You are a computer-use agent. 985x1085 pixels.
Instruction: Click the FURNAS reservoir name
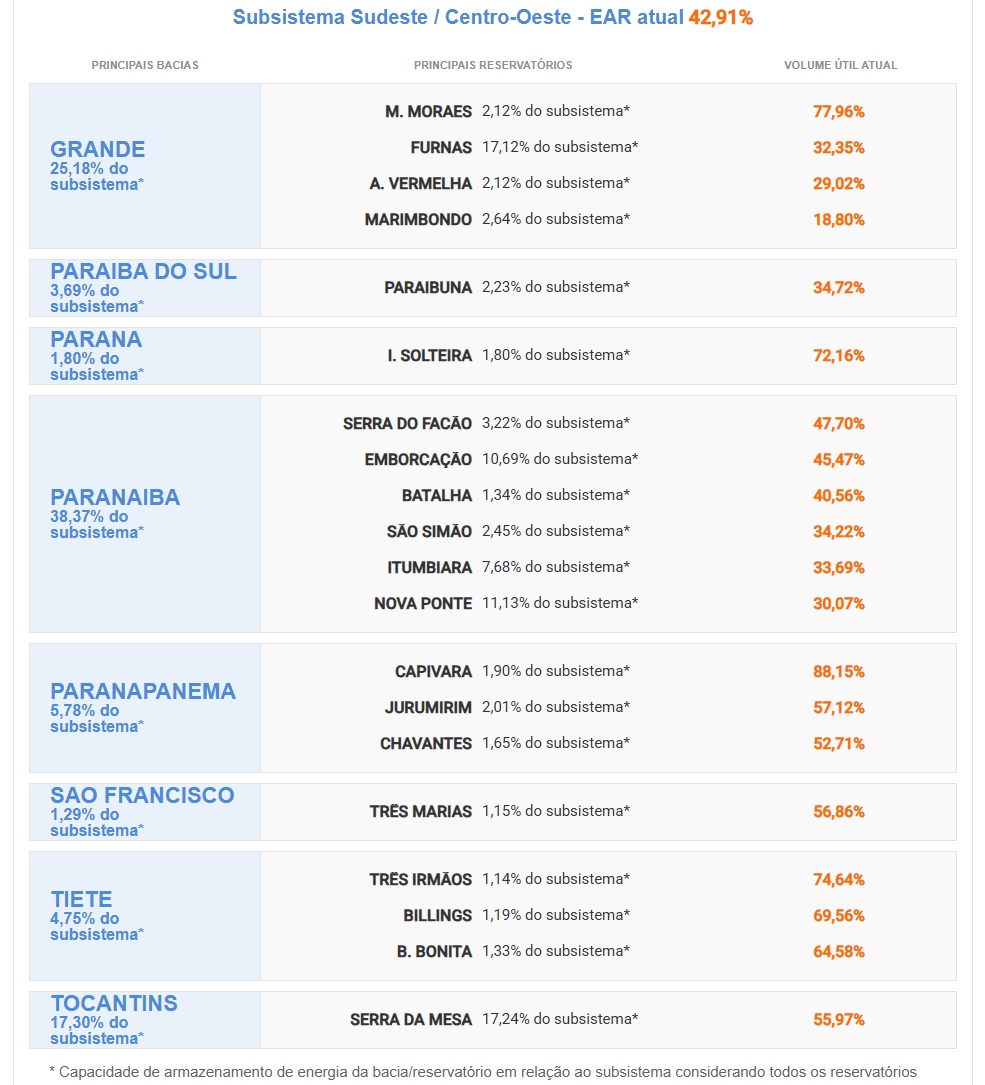pos(441,148)
